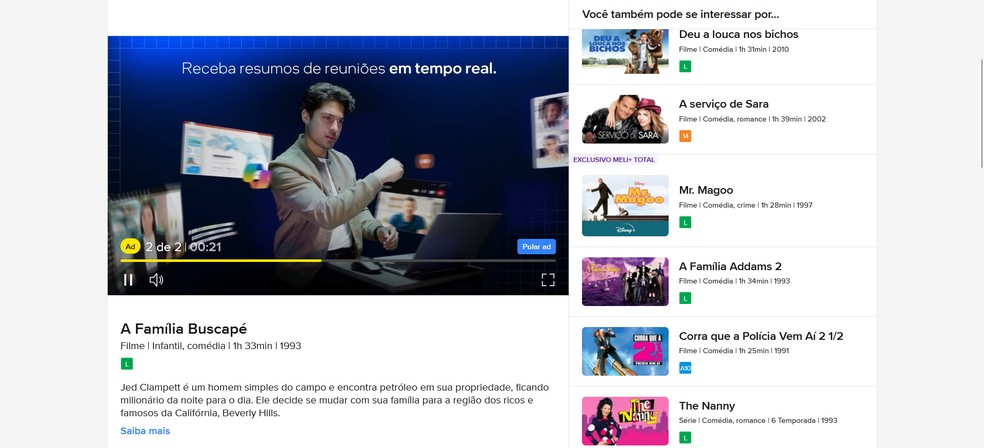Click the L rating badge of A Família Addams 2

click(x=685, y=298)
